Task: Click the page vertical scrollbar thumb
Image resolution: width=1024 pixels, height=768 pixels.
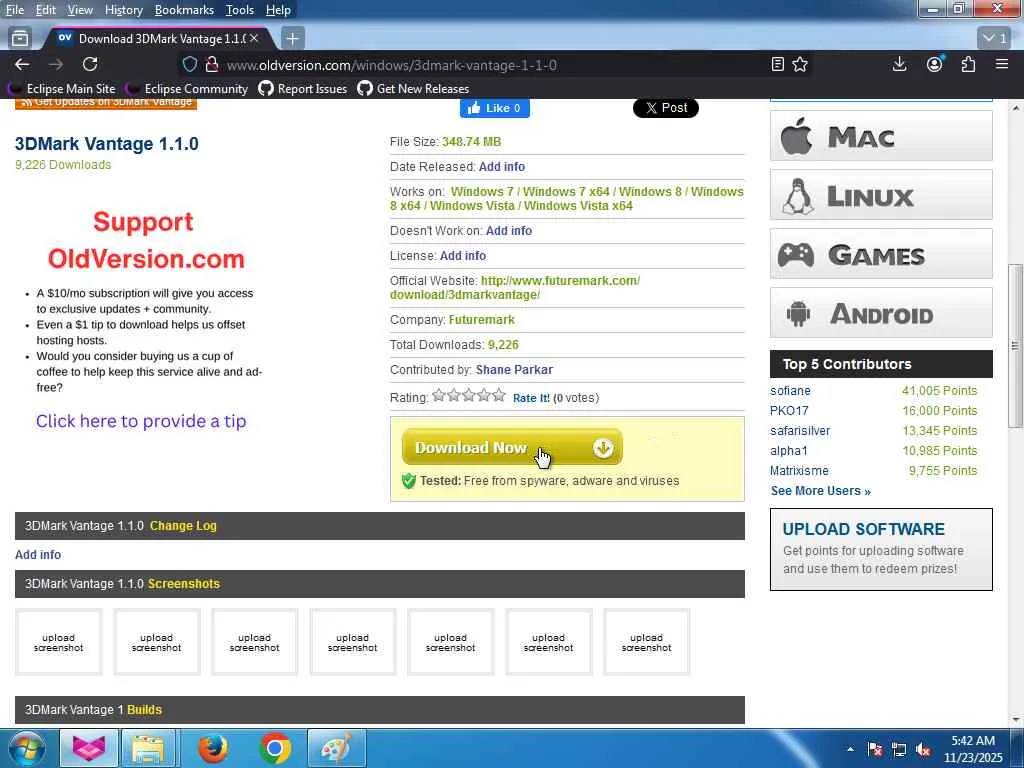Action: pyautogui.click(x=1015, y=346)
